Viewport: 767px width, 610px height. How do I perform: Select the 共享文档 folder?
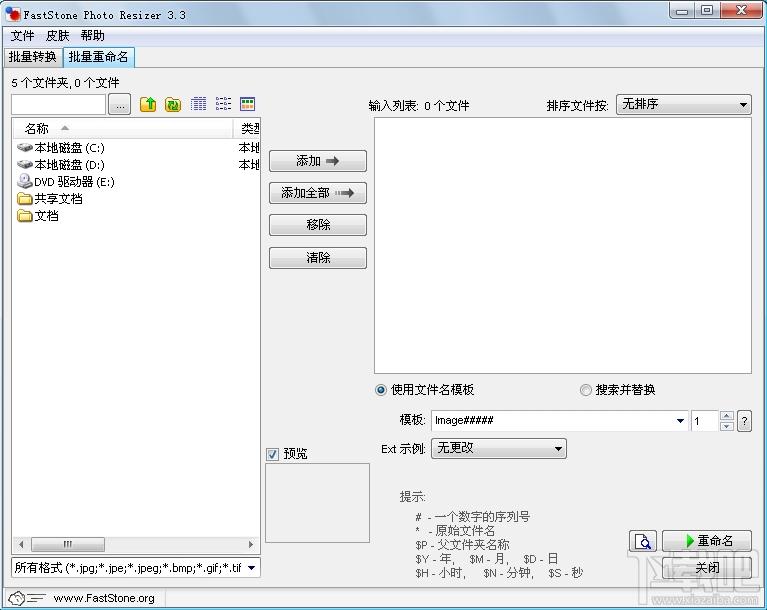49,199
